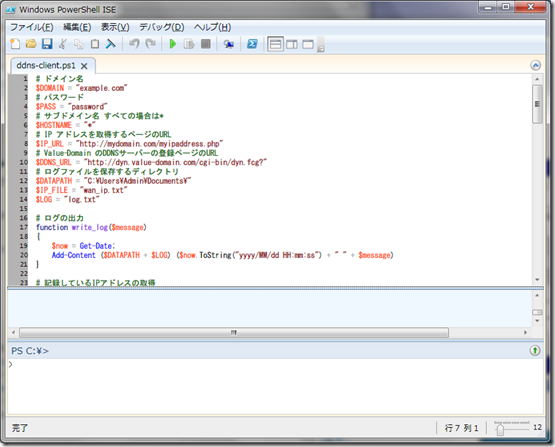Click inside the command input pane
This screenshot has height=447, width=555.
click(275, 386)
